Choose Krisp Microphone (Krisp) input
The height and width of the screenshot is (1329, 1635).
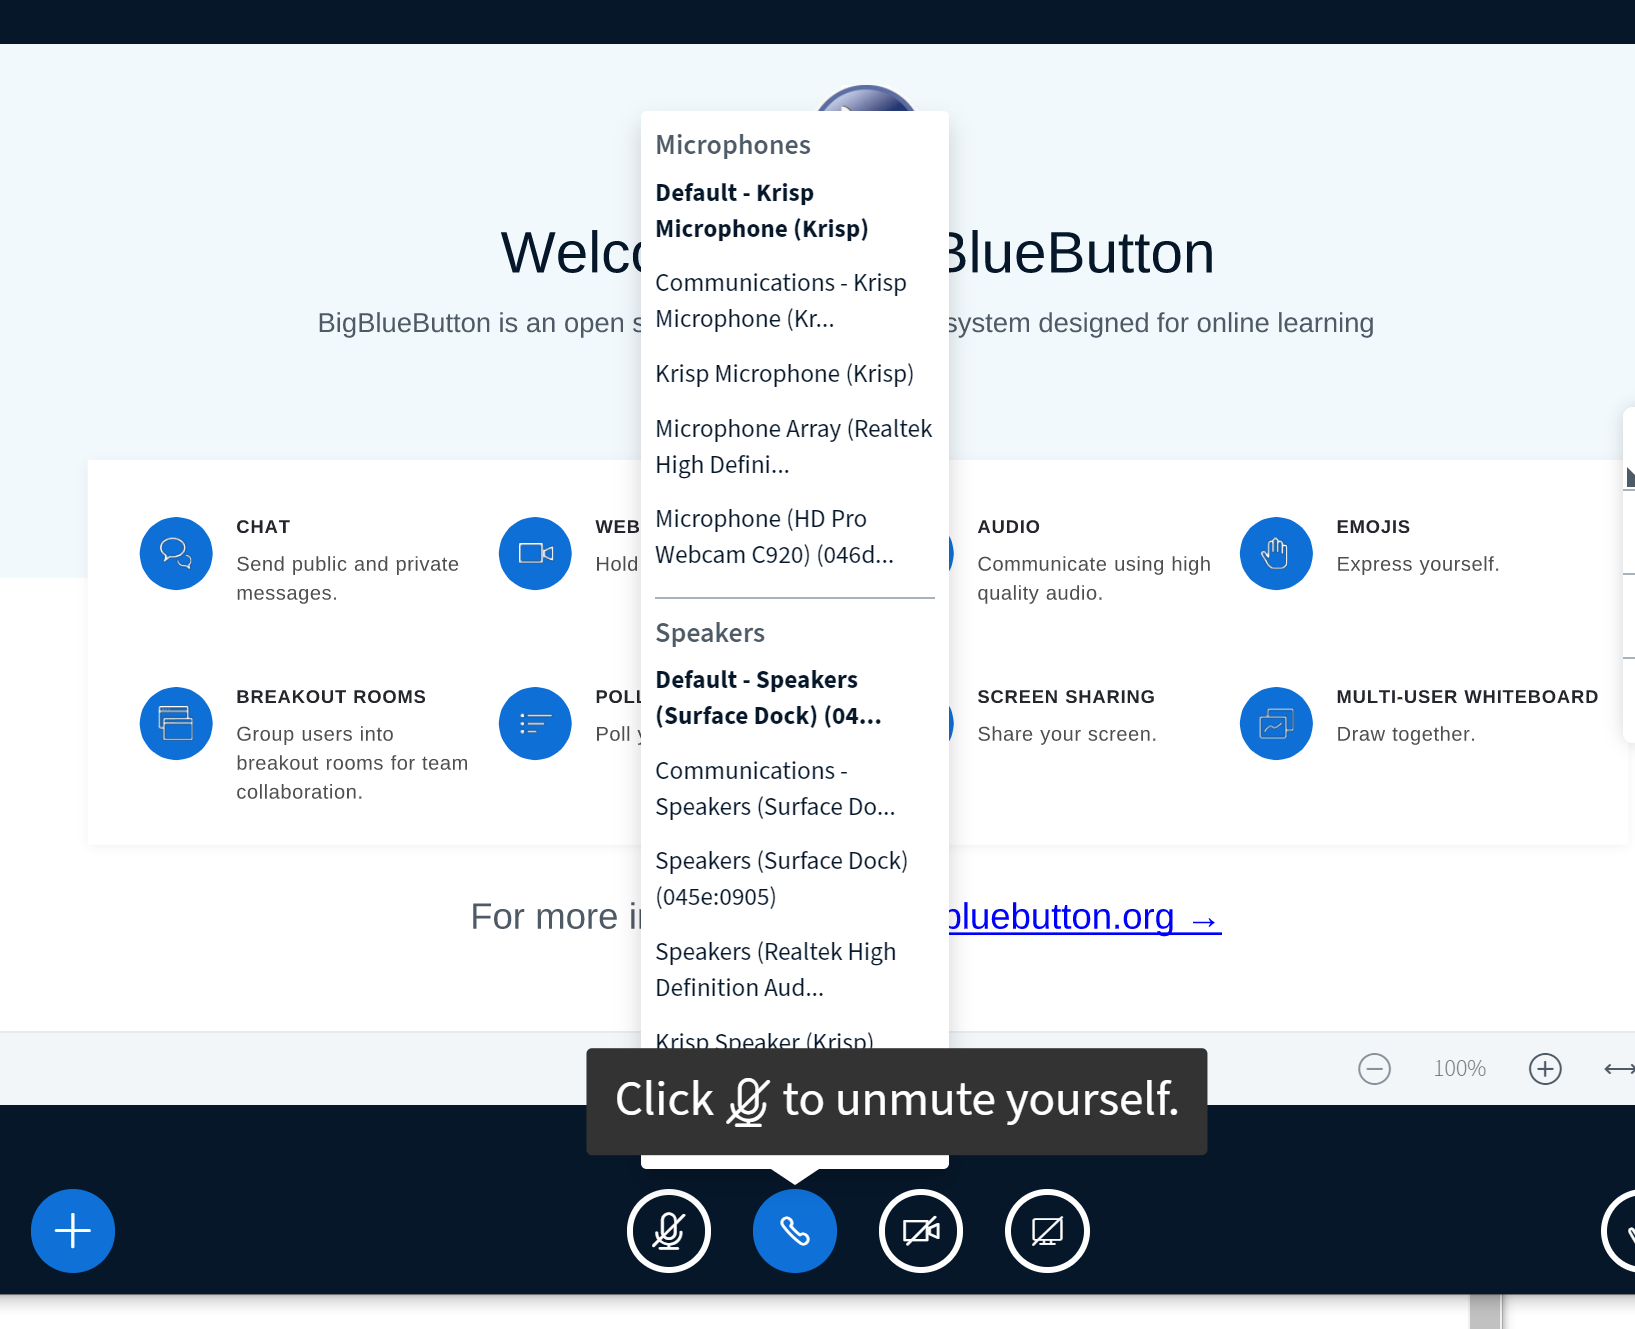(794, 374)
